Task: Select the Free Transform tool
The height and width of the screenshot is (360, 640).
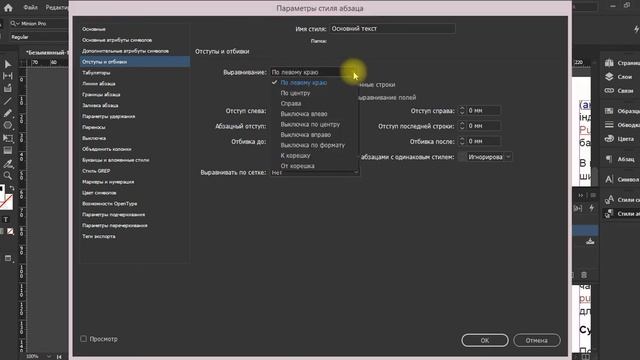Action: pos(8,138)
